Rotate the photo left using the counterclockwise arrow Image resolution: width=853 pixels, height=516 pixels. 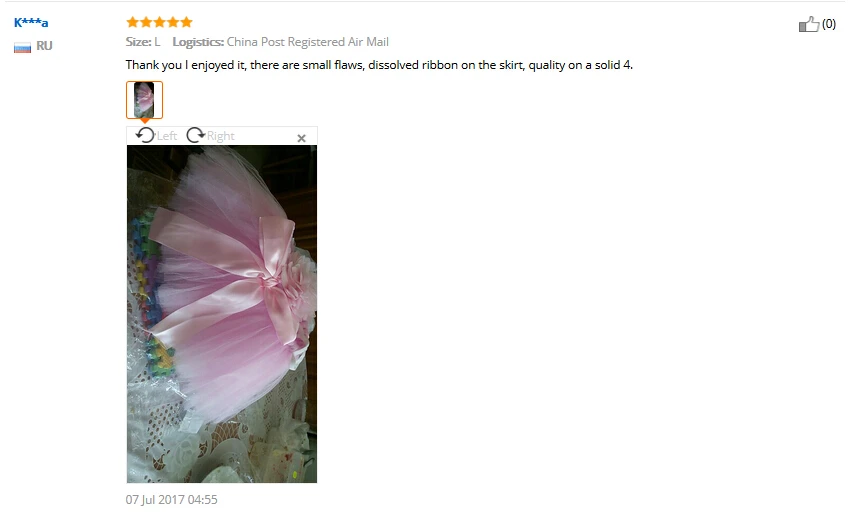(x=145, y=135)
